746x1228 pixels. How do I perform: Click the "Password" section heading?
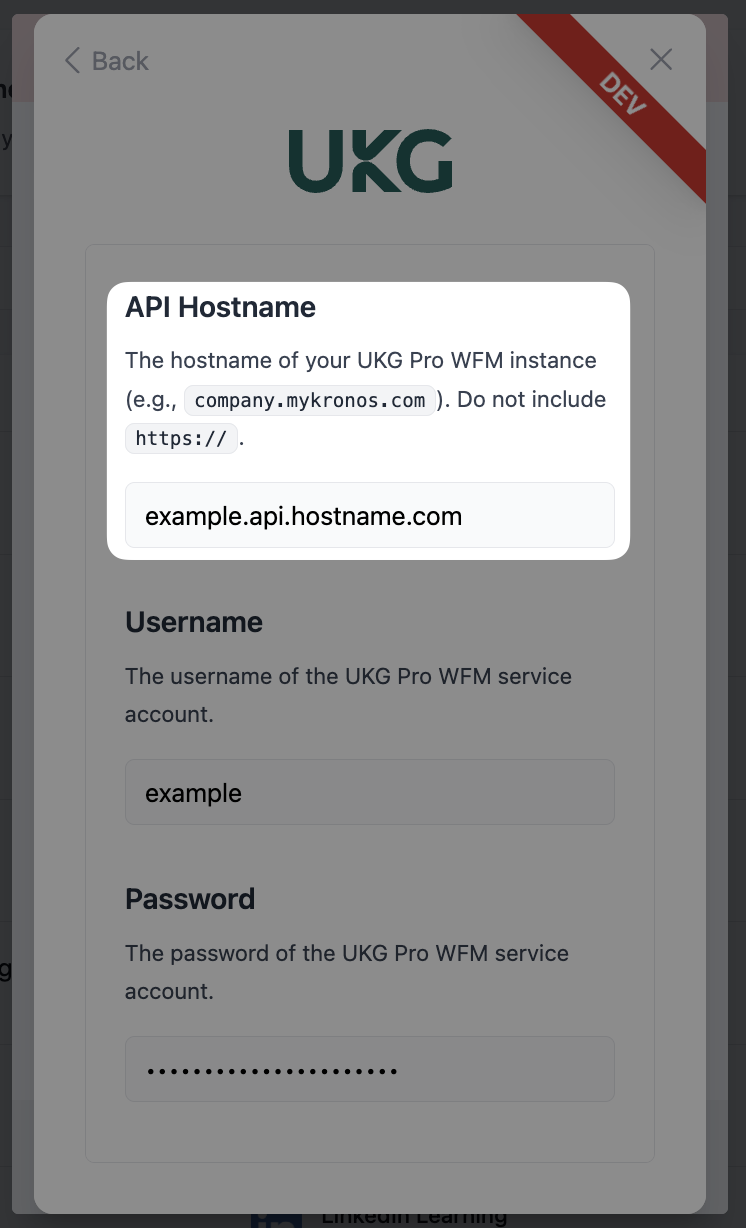click(190, 899)
